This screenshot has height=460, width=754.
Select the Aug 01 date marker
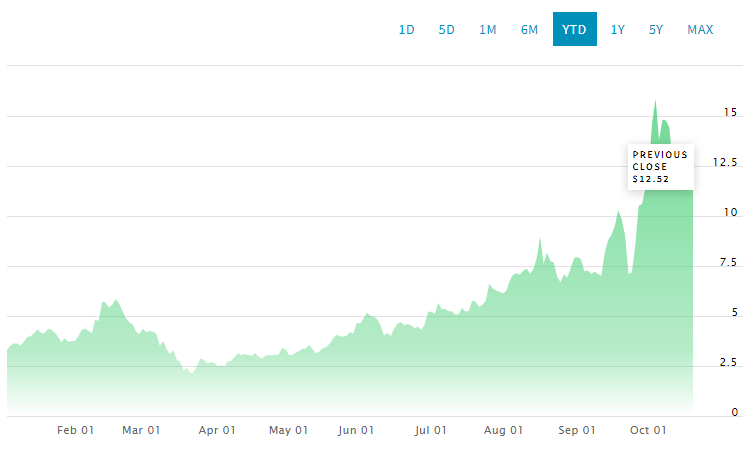(x=504, y=430)
